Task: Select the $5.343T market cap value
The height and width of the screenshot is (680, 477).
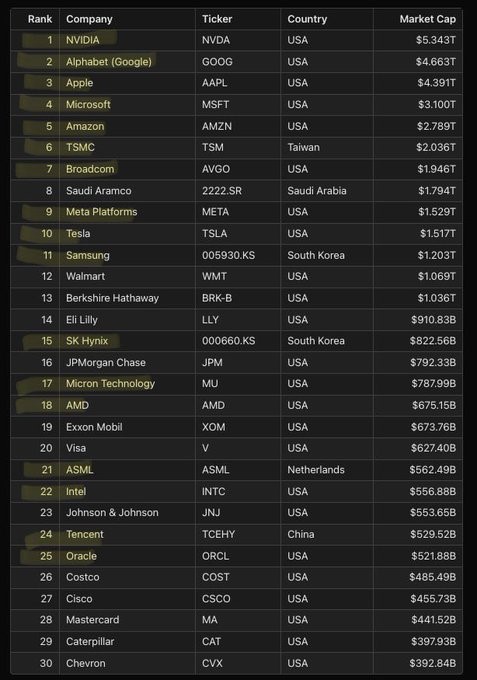Action: click(x=436, y=40)
